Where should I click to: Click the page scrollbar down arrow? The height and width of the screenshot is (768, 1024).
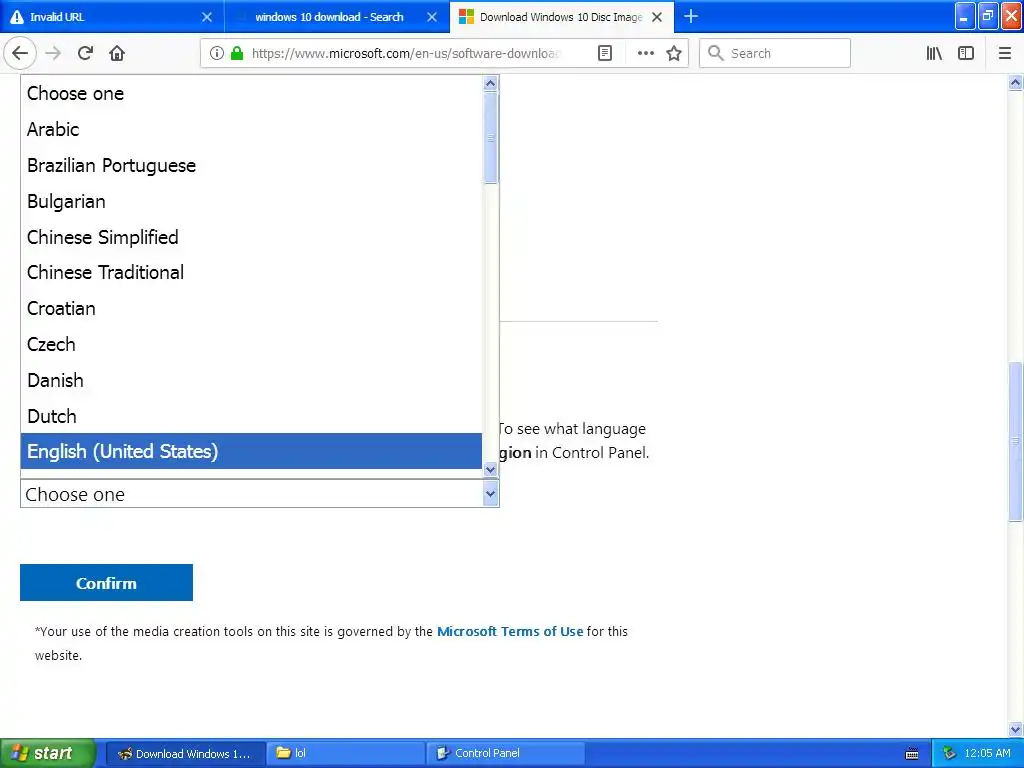[1016, 729]
